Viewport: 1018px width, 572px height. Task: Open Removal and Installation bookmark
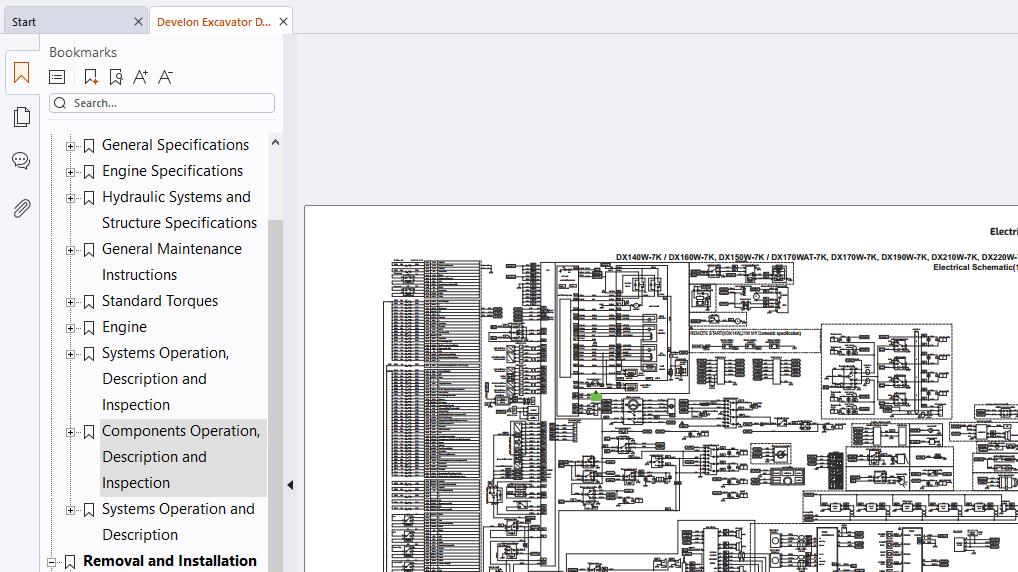click(170, 560)
